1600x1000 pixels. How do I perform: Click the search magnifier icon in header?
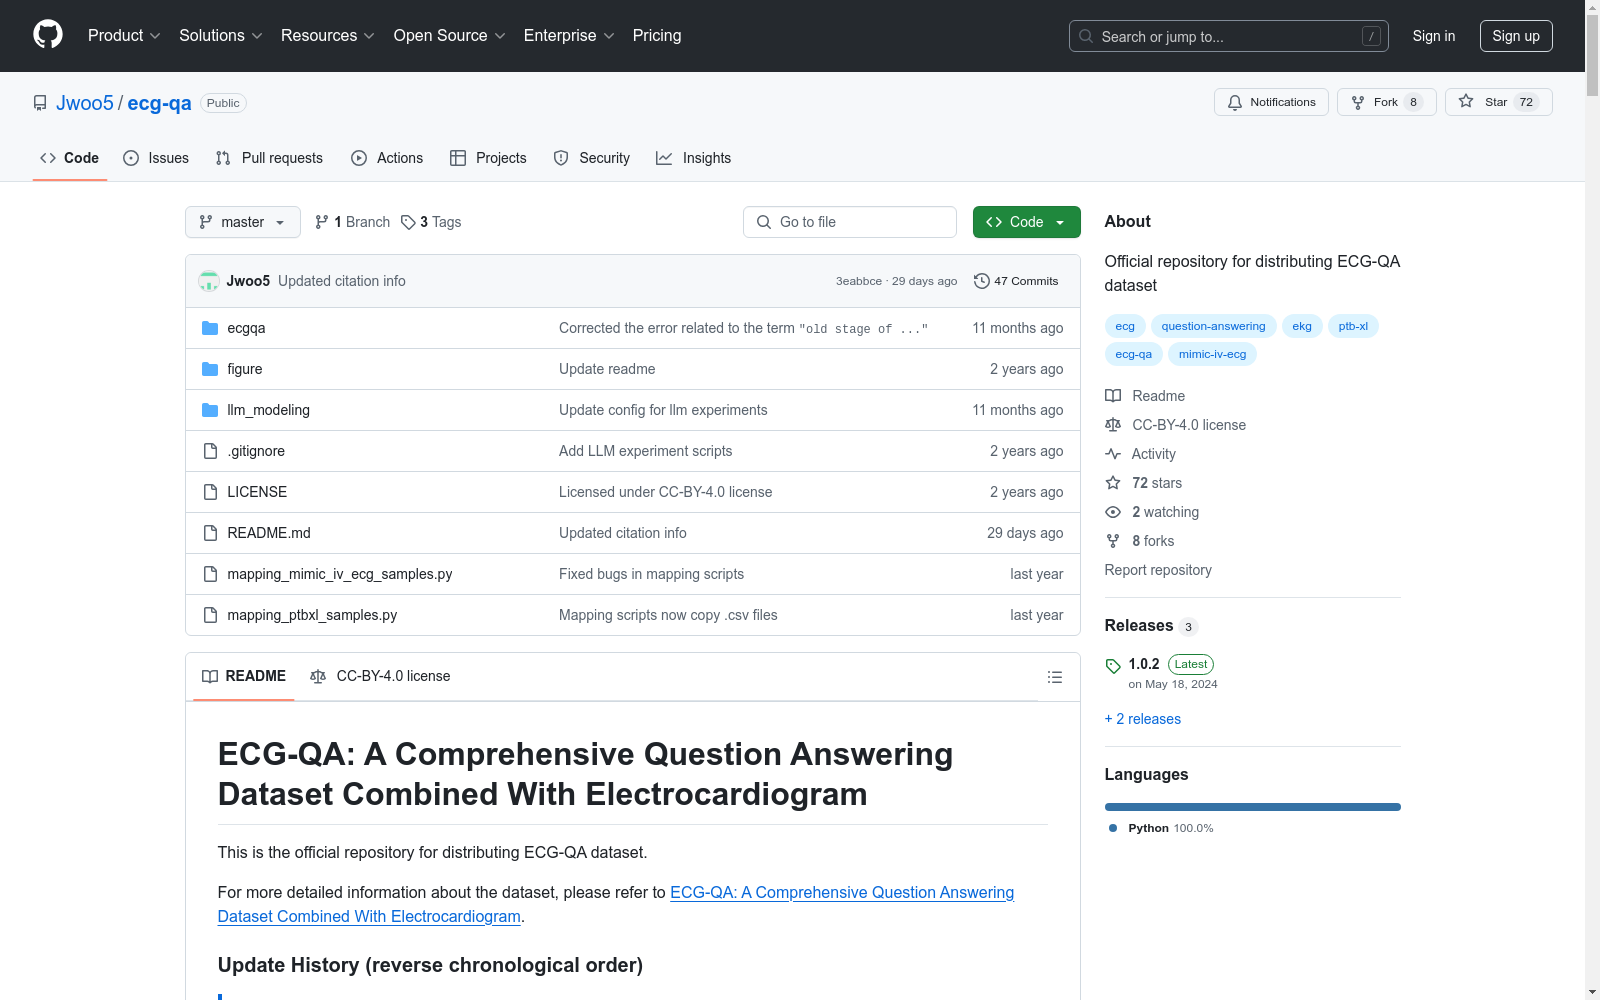pos(1086,36)
